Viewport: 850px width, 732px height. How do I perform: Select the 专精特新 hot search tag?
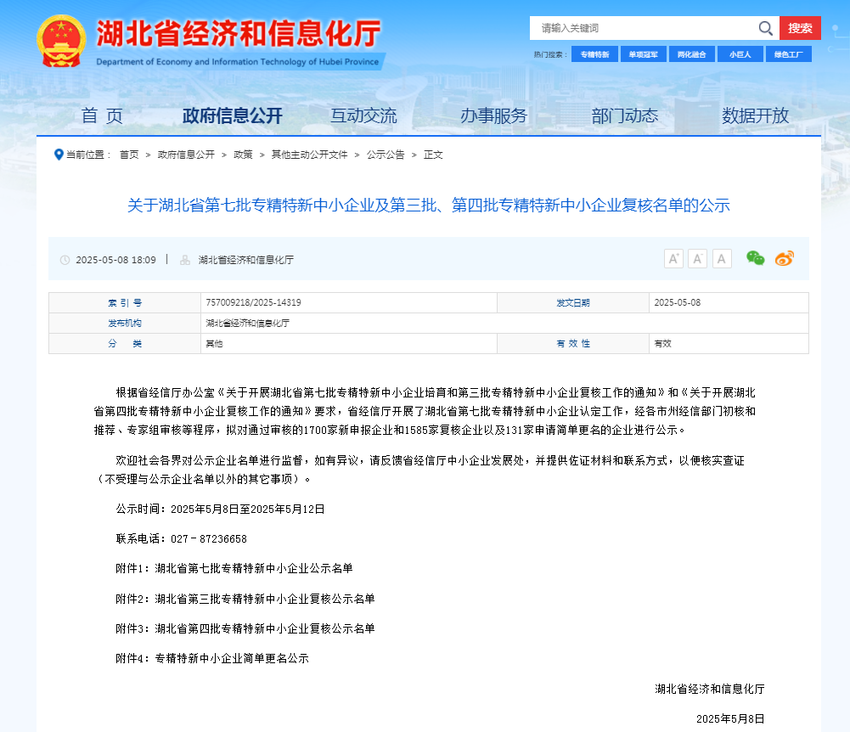[x=594, y=54]
